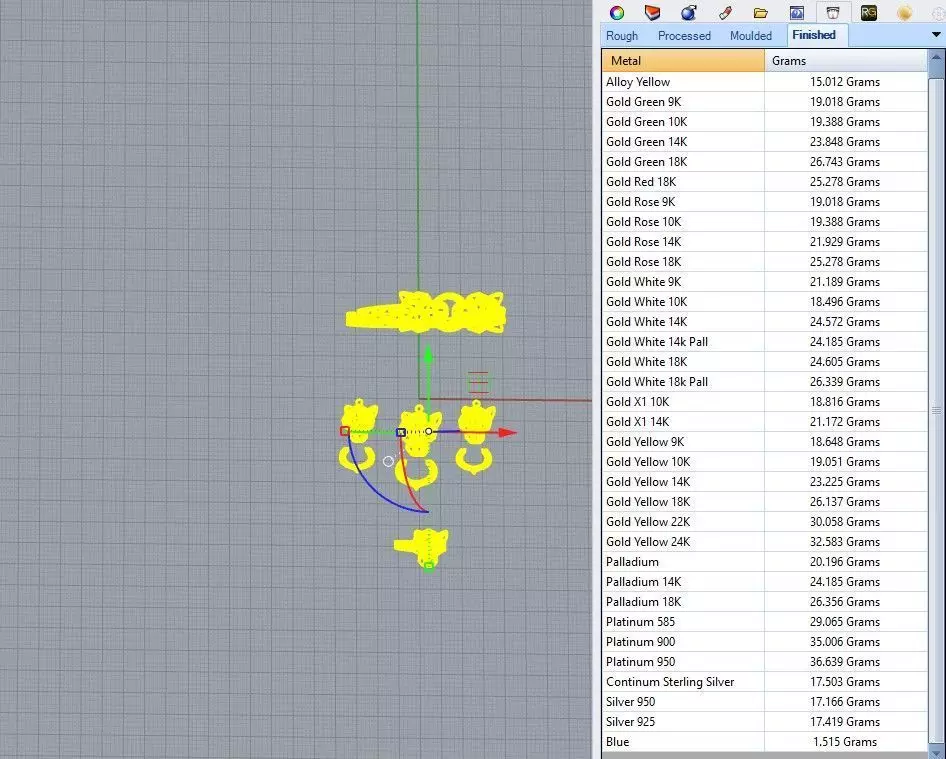This screenshot has width=946, height=759.
Task: Select the Gold Yellow 24K row
Action: 764,541
